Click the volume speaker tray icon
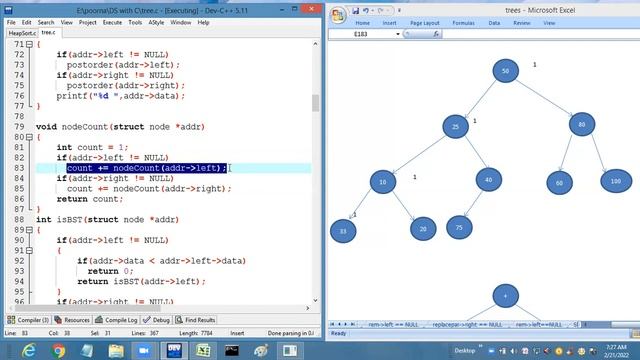This screenshot has height=360, width=640. point(513,351)
